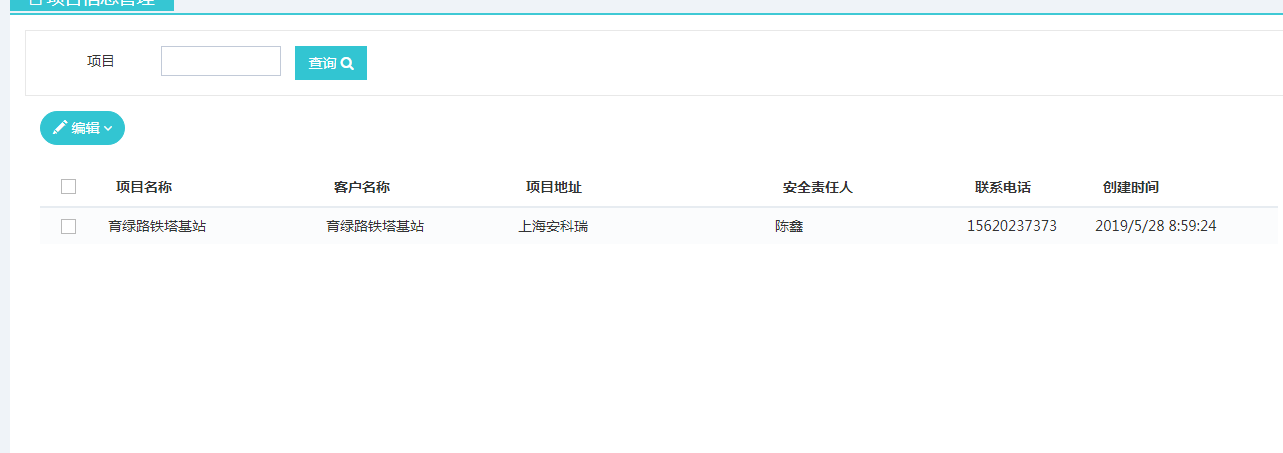Focus the 项目 search input field
The width and height of the screenshot is (1283, 453).
point(220,61)
